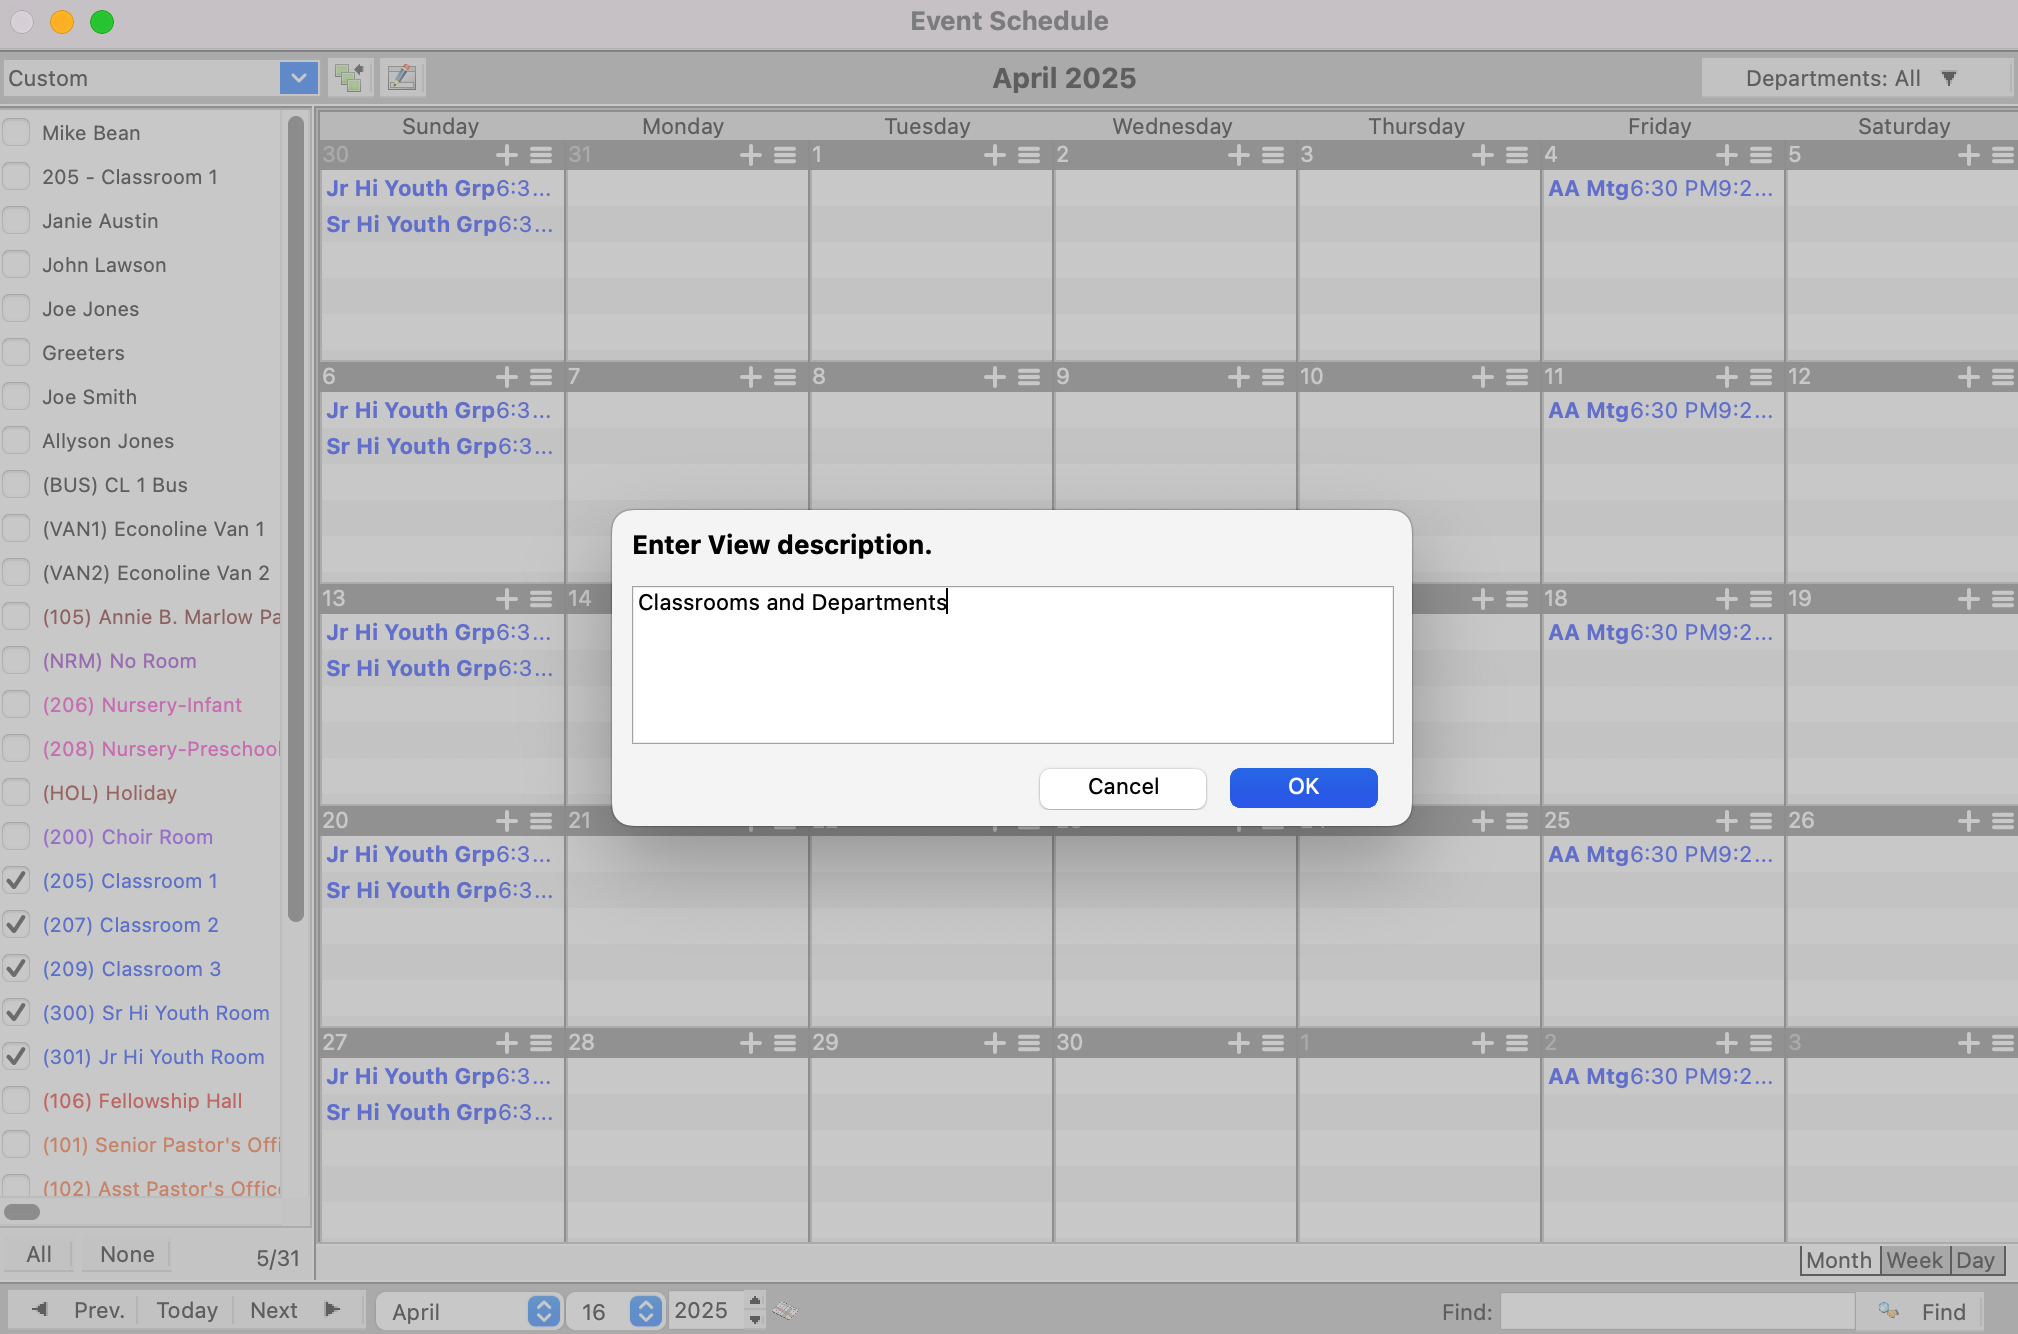Image resolution: width=2018 pixels, height=1334 pixels.
Task: Click the plus icon on Friday 18
Action: 1727,599
